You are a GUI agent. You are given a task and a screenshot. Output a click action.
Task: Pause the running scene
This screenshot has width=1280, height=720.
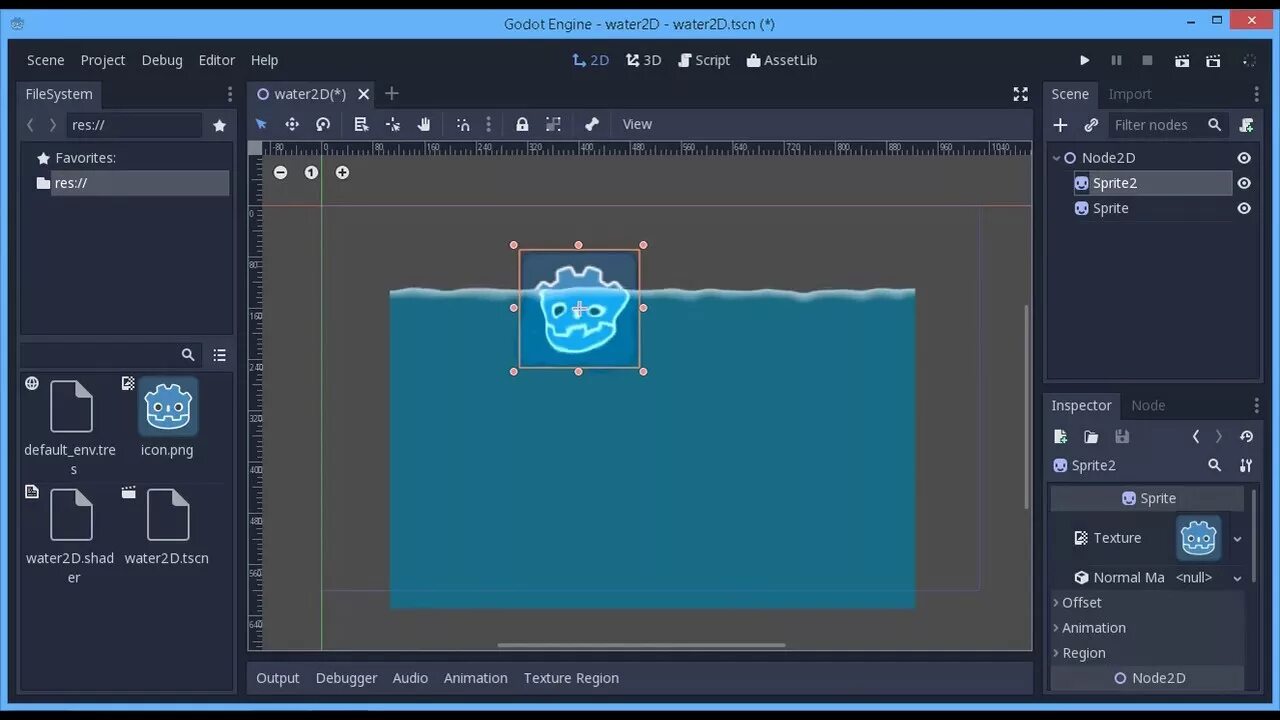pyautogui.click(x=1116, y=60)
